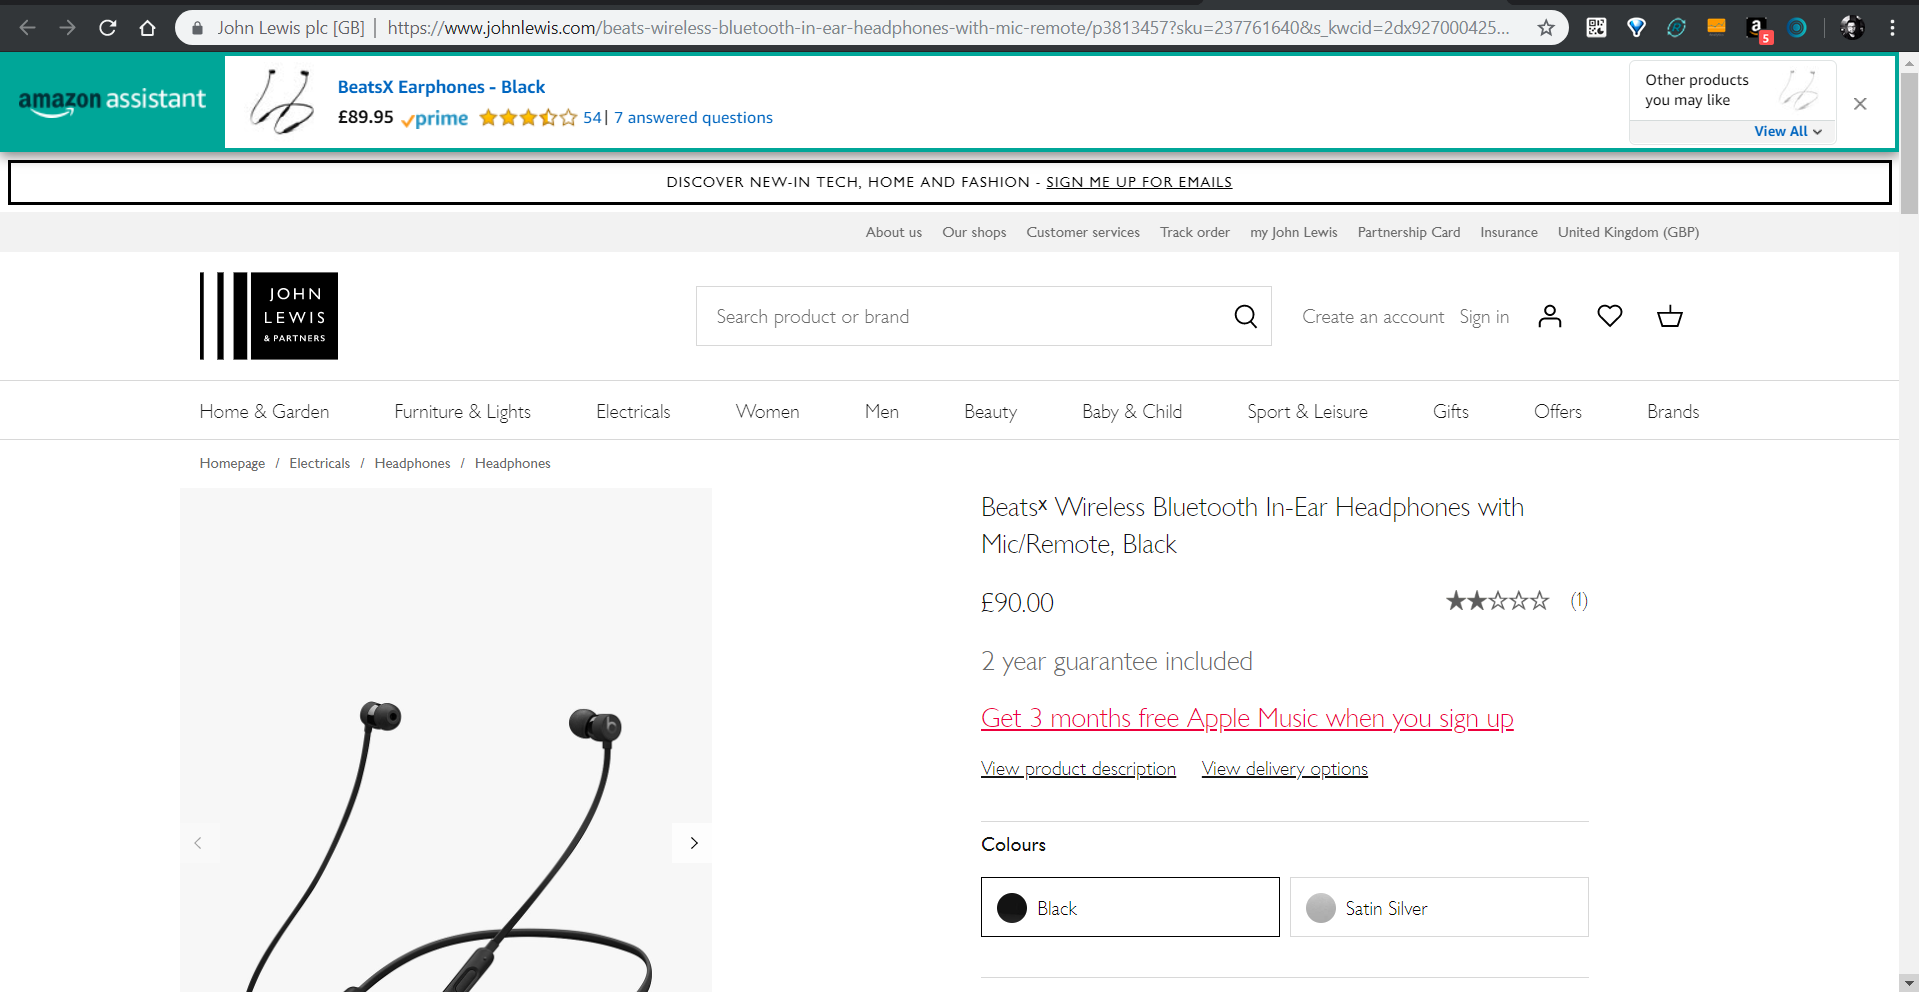This screenshot has width=1919, height=992.
Task: Open the Furniture & Lights menu
Action: 462,411
